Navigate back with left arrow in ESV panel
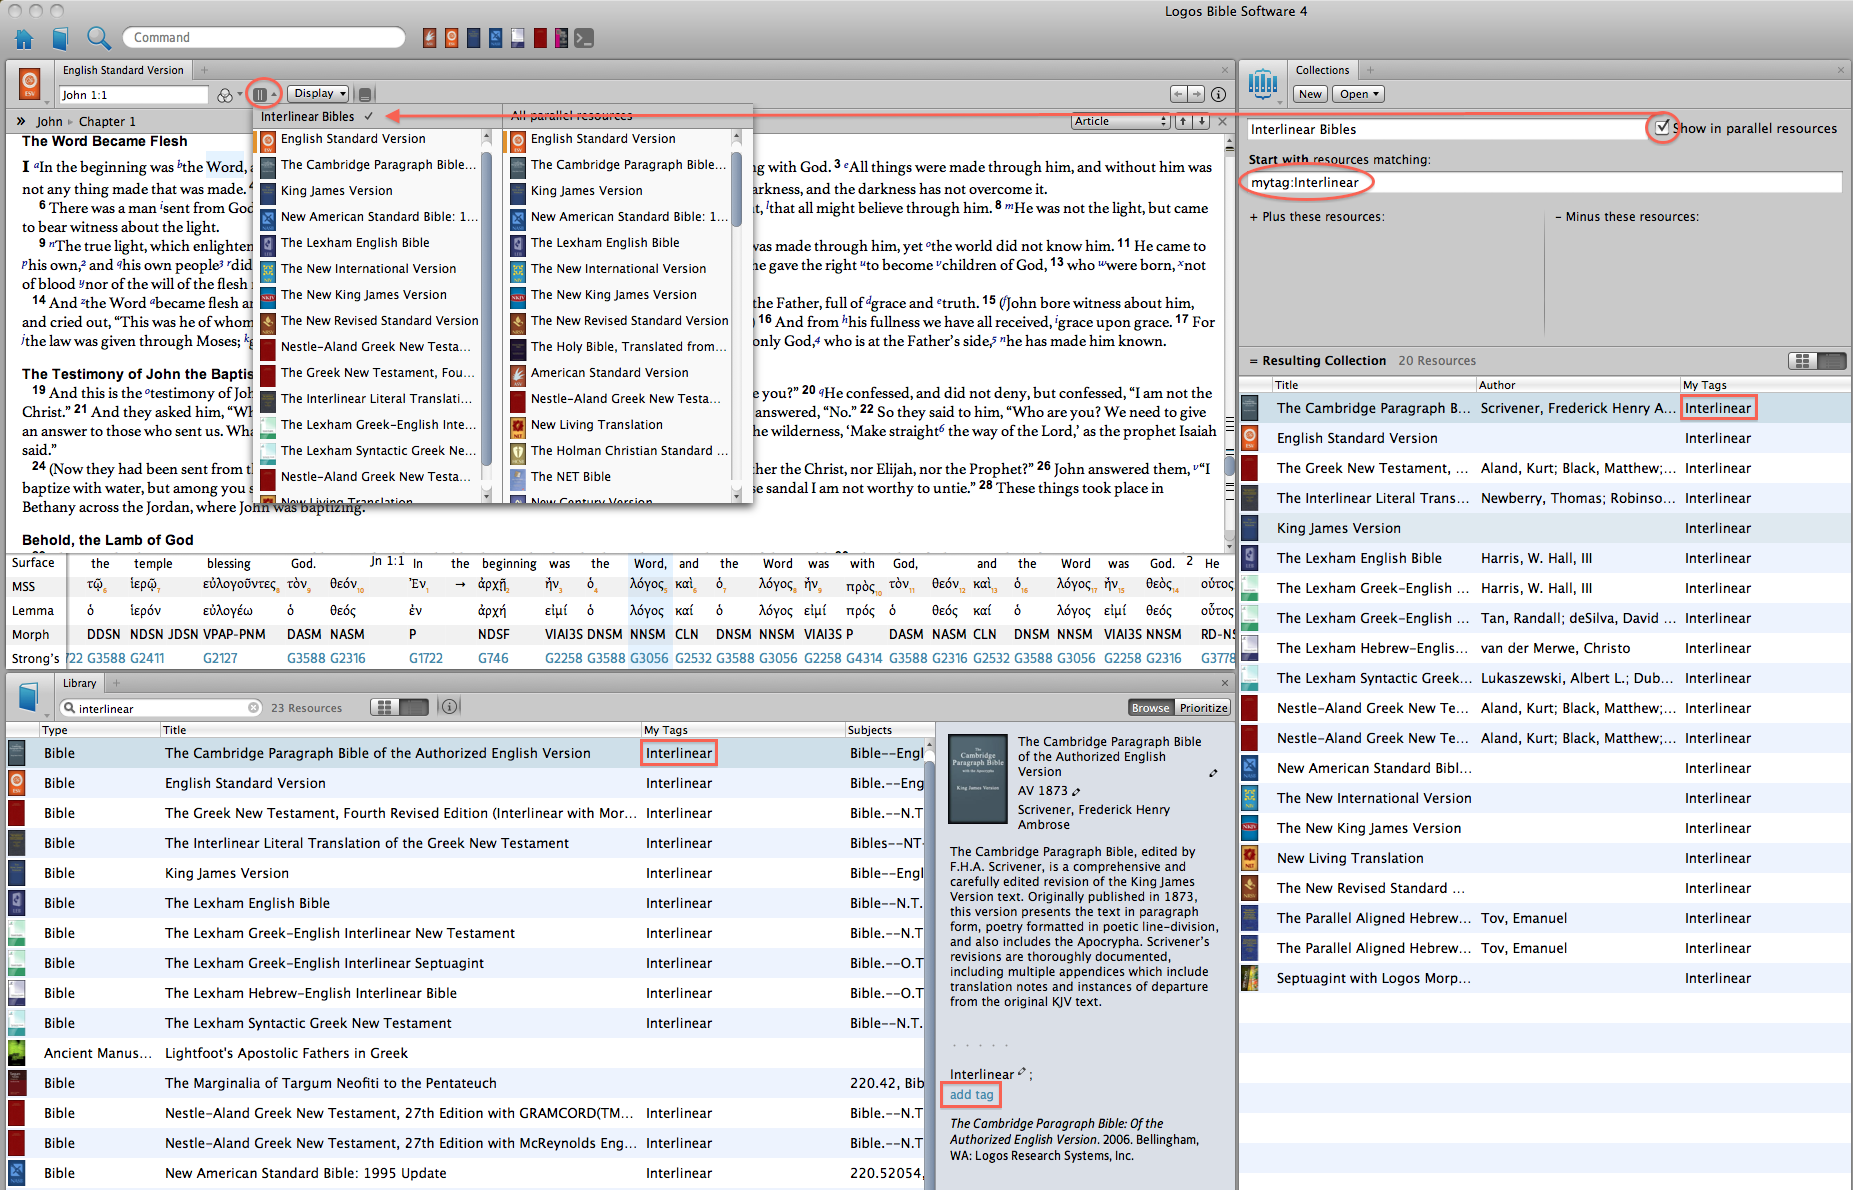1853x1190 pixels. 1179,94
